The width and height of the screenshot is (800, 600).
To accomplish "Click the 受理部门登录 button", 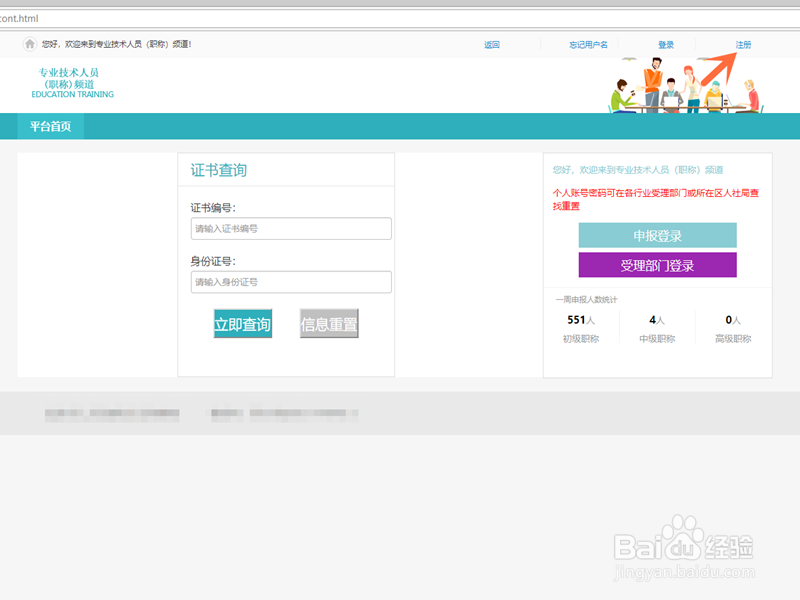I will [657, 265].
